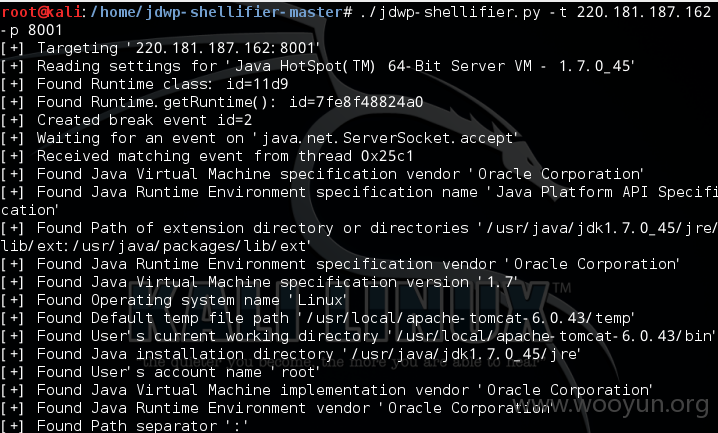Click the 'Reading settings for' line
The image size is (718, 433).
click(317, 66)
